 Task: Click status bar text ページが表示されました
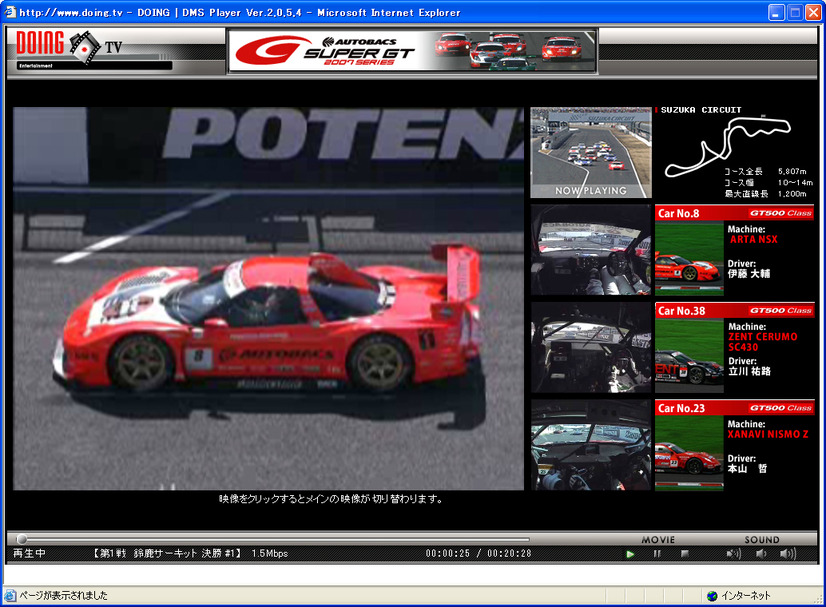pos(64,596)
